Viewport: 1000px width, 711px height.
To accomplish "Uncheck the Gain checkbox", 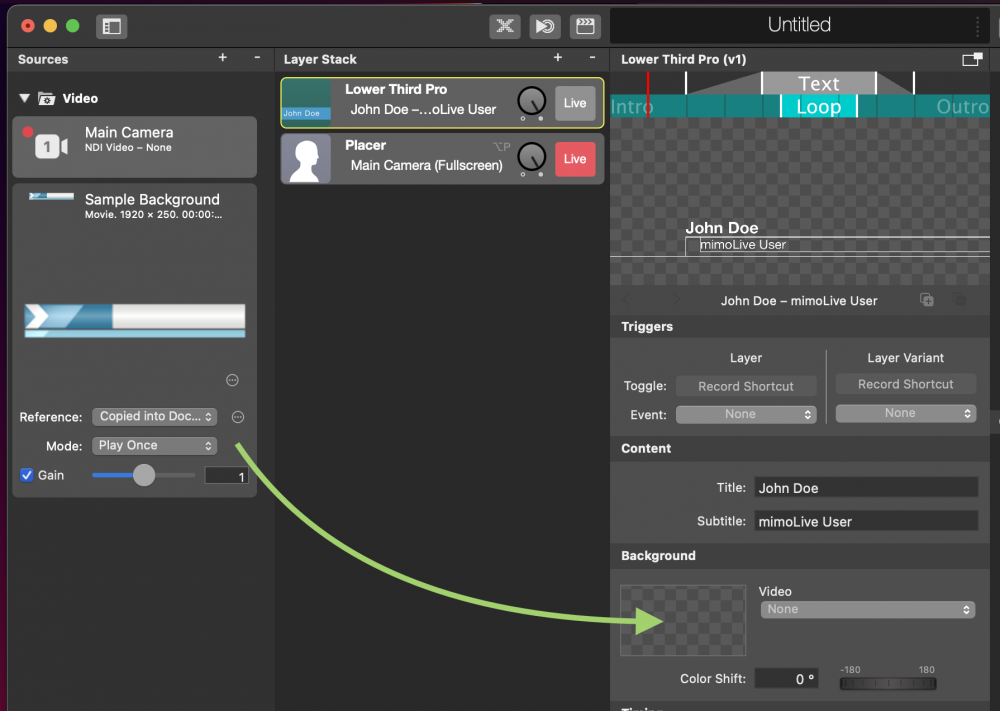I will (27, 475).
